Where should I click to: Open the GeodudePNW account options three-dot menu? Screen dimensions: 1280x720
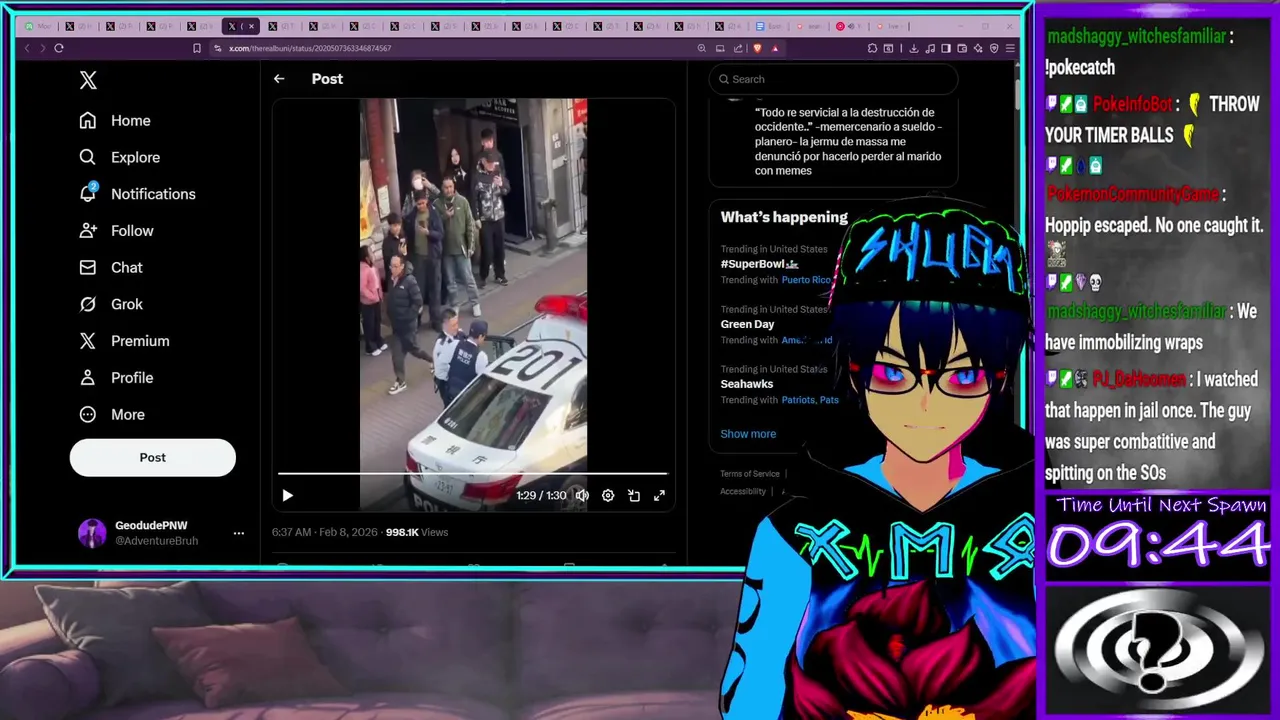coord(239,533)
